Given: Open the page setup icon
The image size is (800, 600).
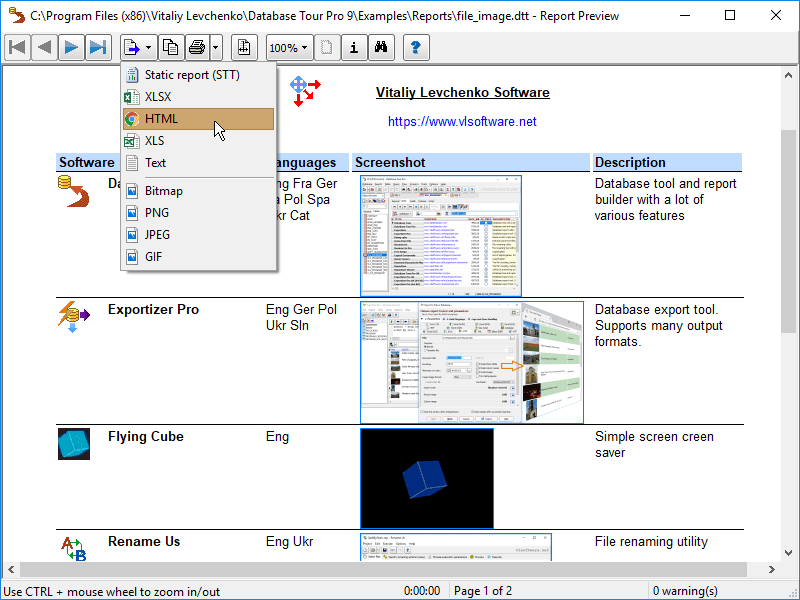Looking at the screenshot, I should 245,47.
